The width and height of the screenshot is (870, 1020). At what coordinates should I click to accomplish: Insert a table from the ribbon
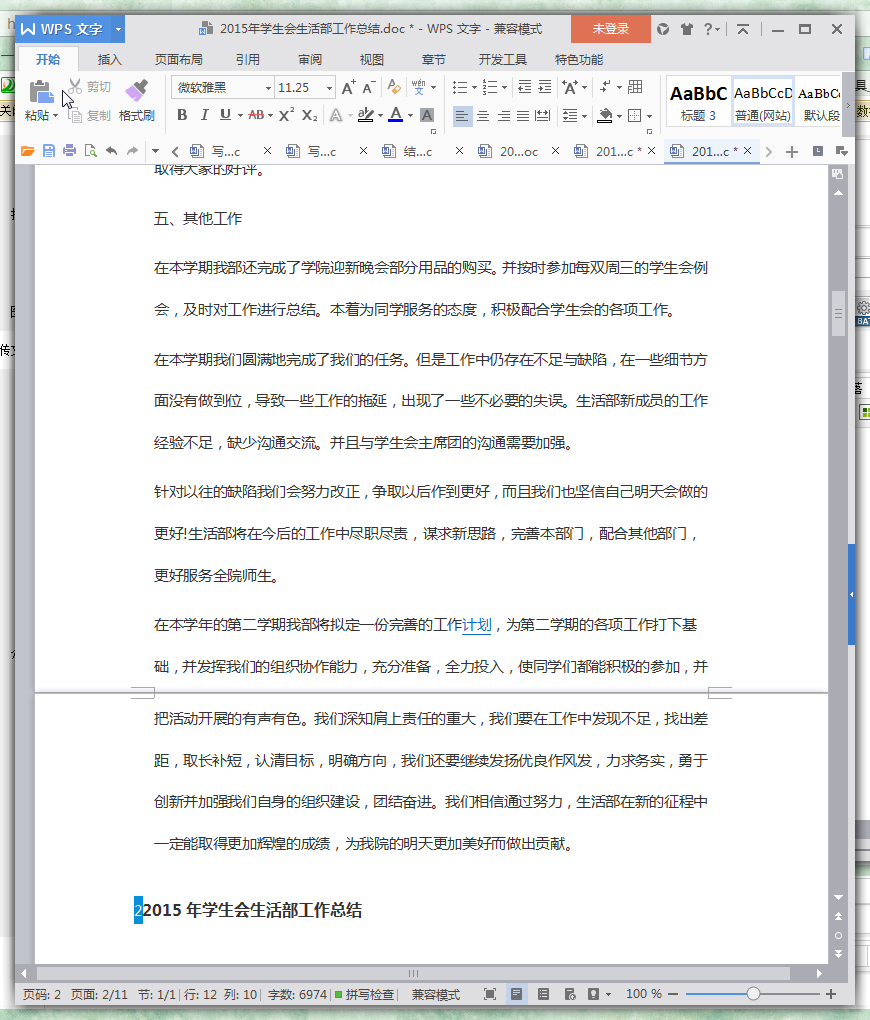pos(636,87)
